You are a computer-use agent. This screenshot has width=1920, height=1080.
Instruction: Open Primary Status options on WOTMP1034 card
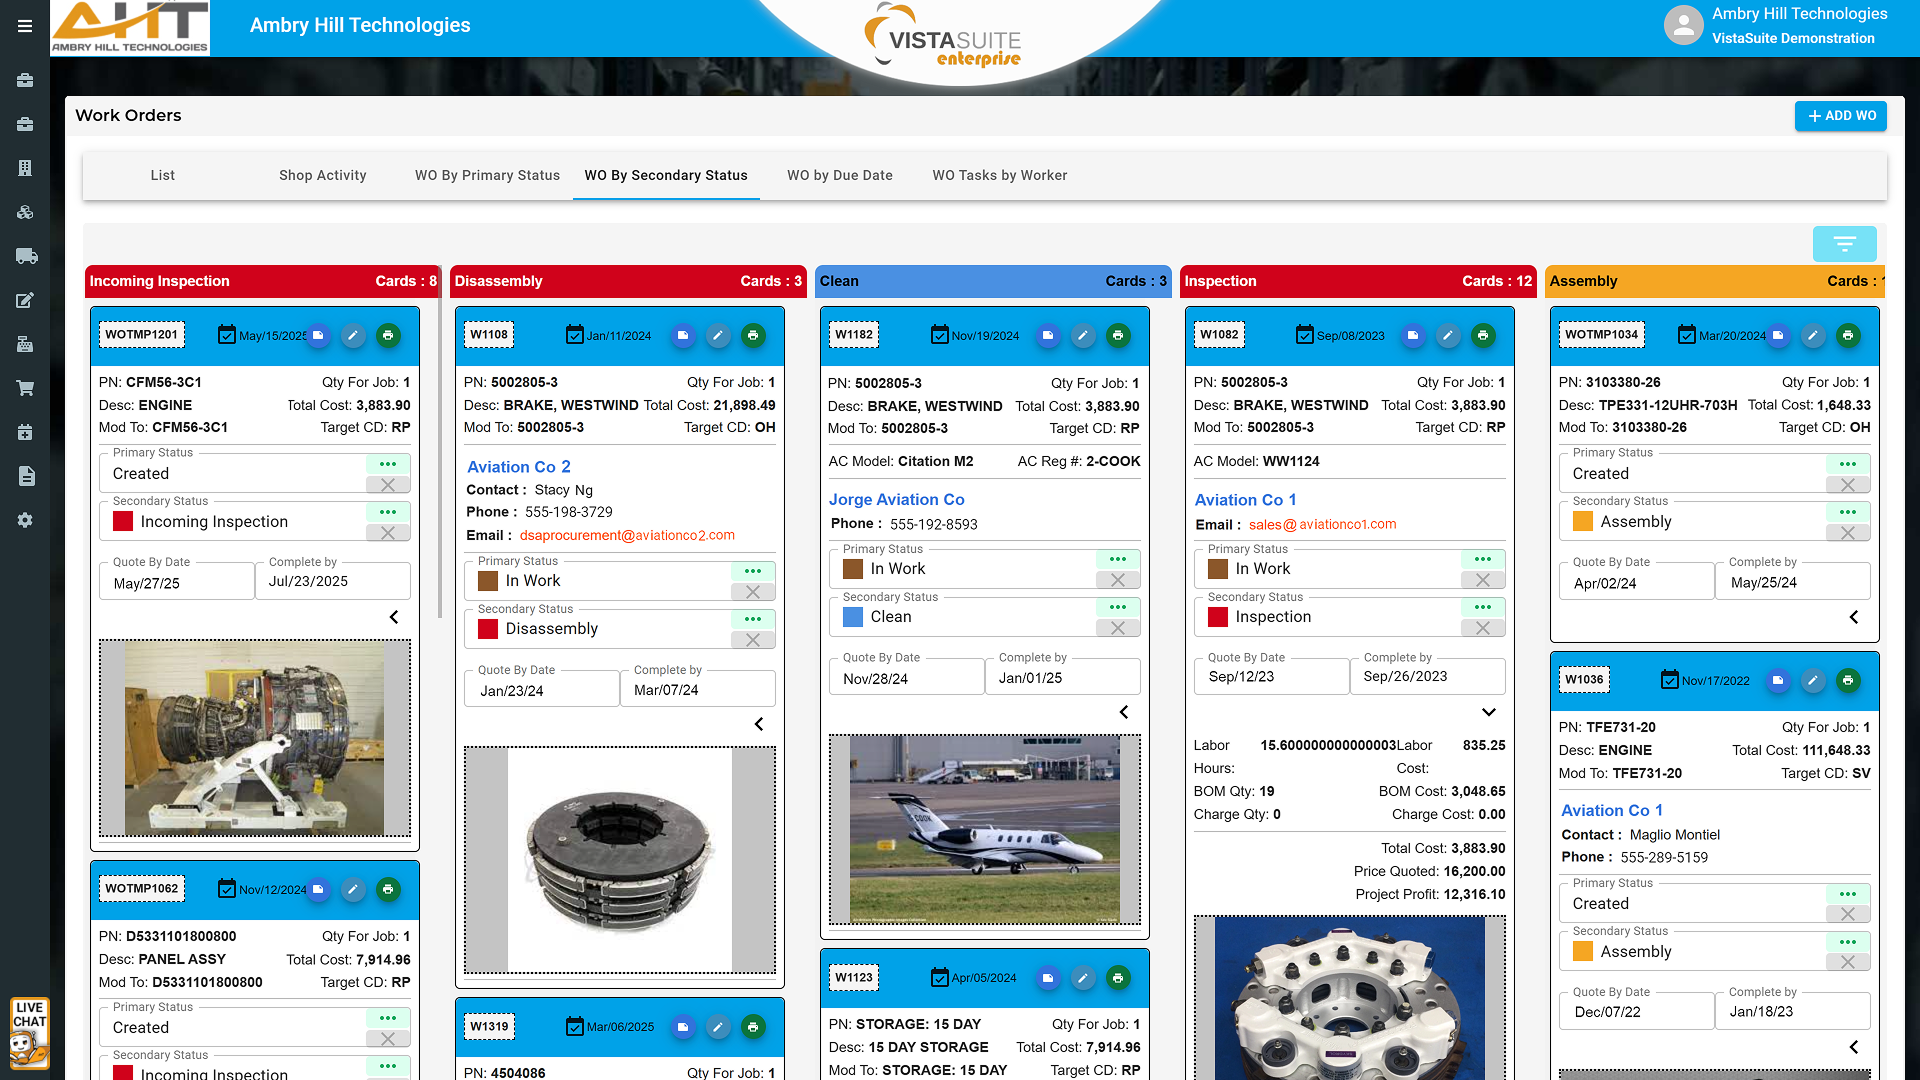[1847, 464]
